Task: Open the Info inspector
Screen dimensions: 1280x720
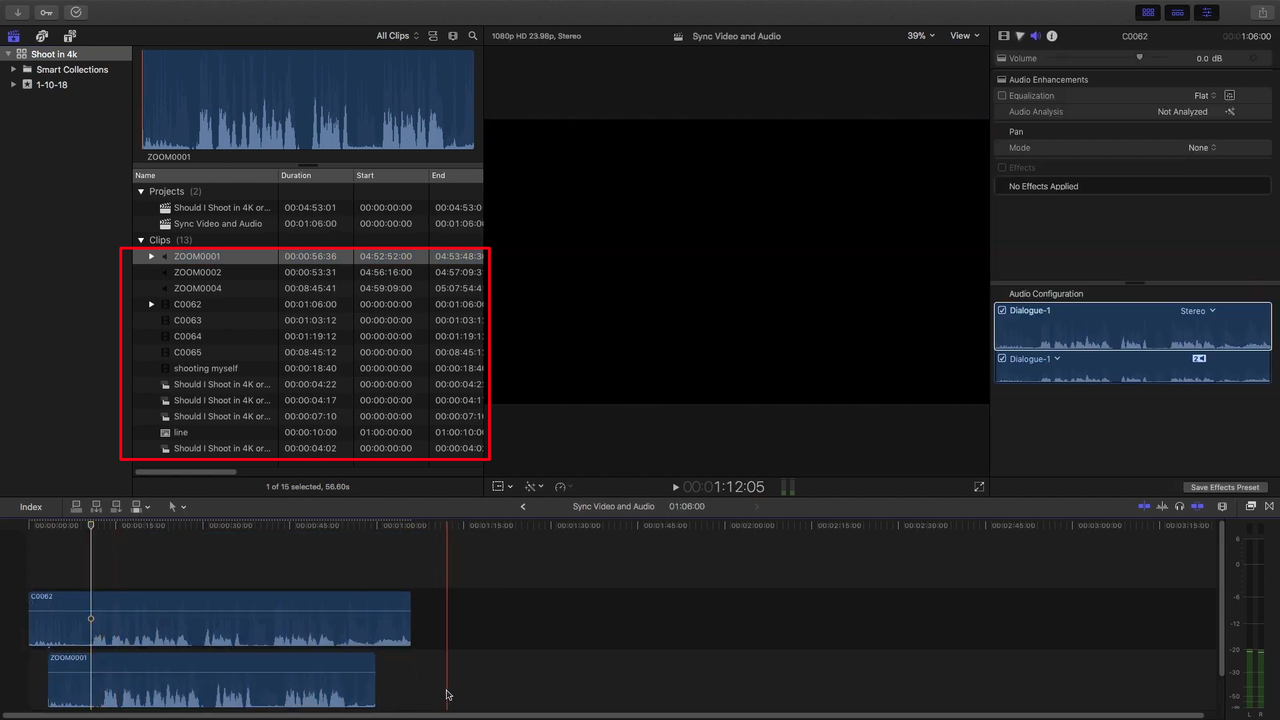Action: point(1051,35)
